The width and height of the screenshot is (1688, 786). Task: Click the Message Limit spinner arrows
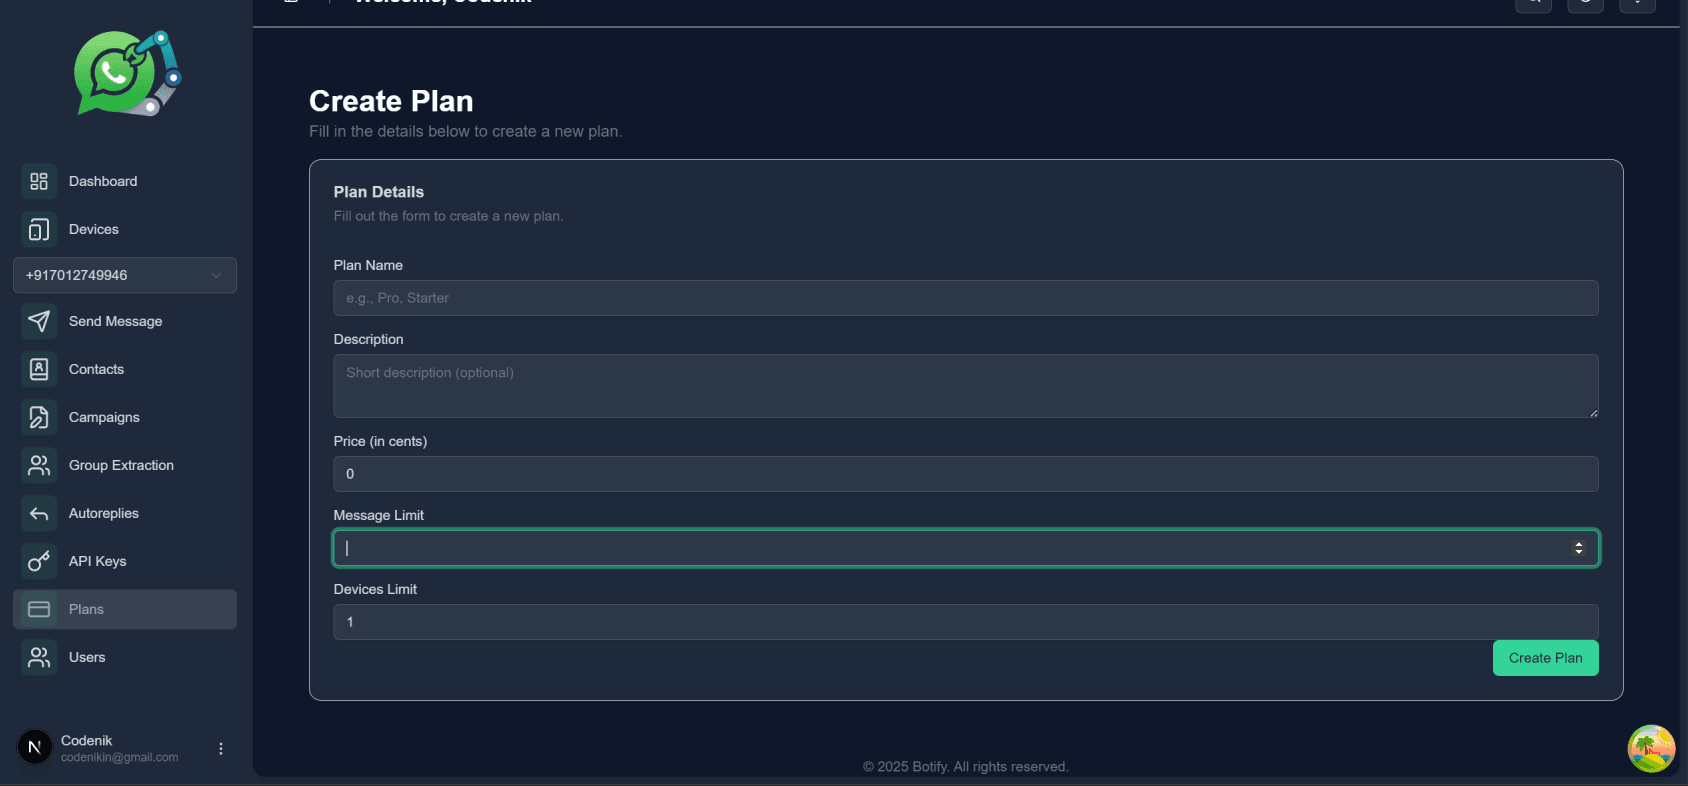(1579, 548)
